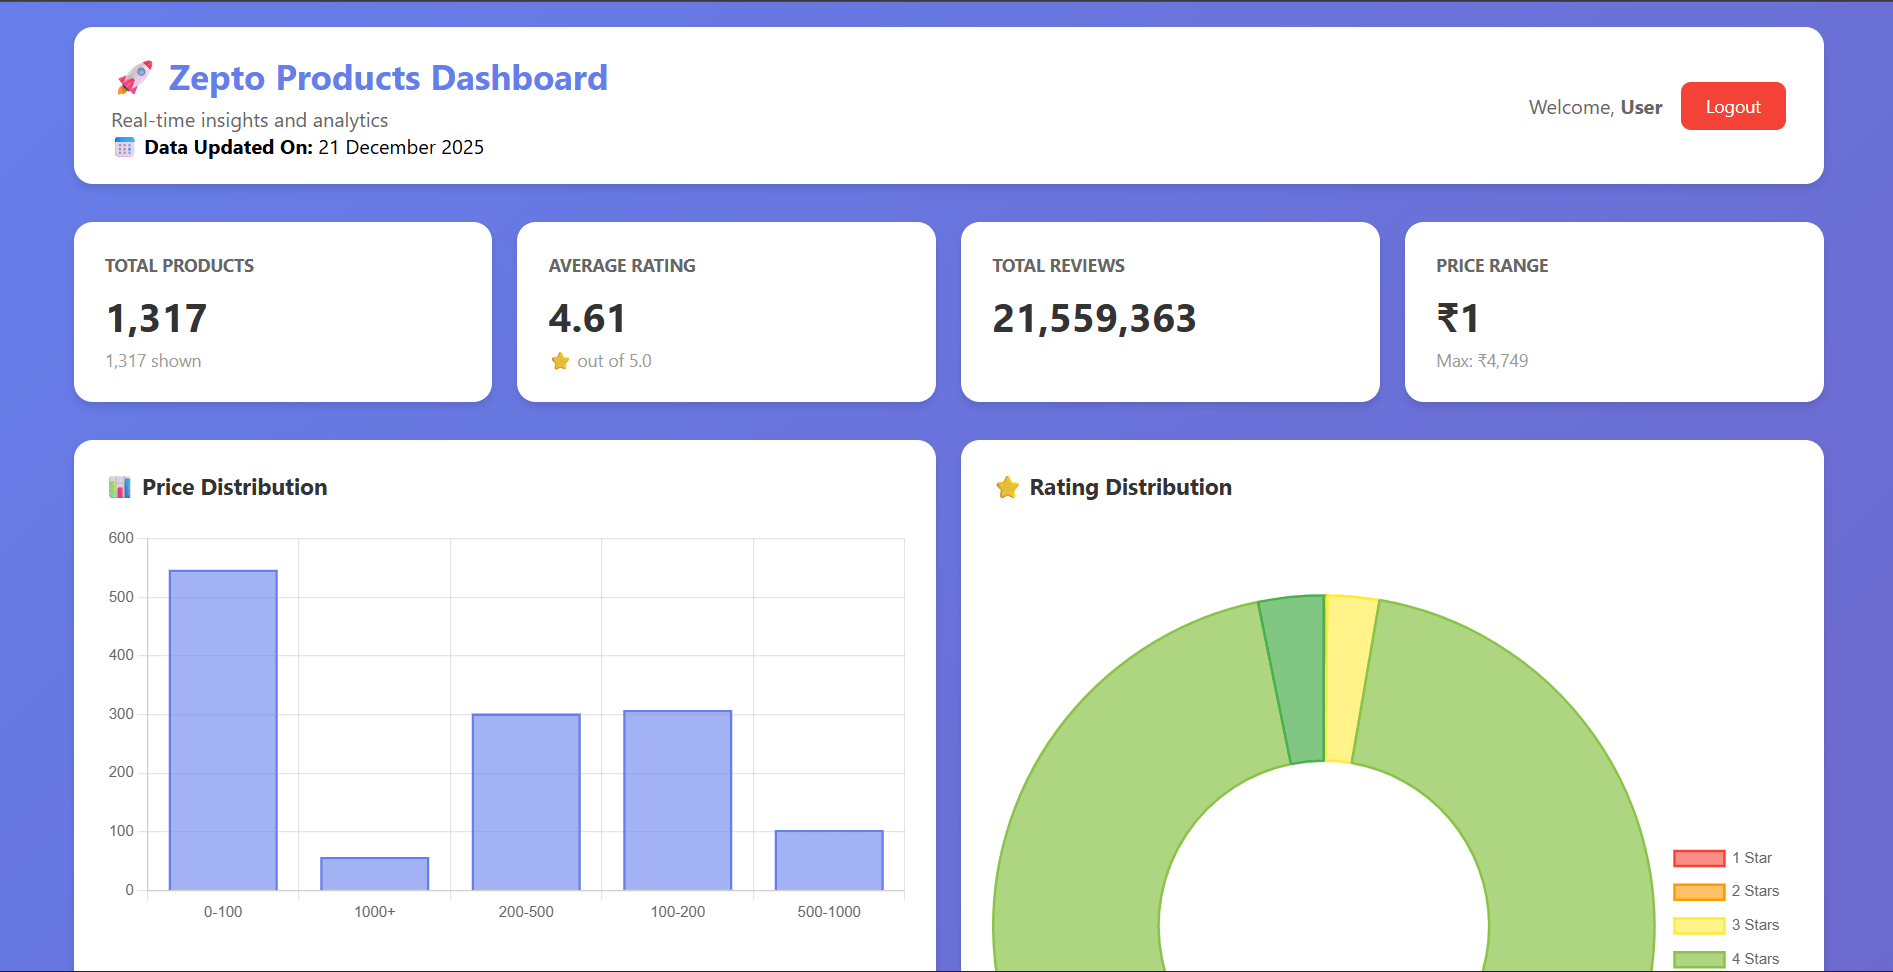
Task: Click the 500-1000 price range bar
Action: 829,860
